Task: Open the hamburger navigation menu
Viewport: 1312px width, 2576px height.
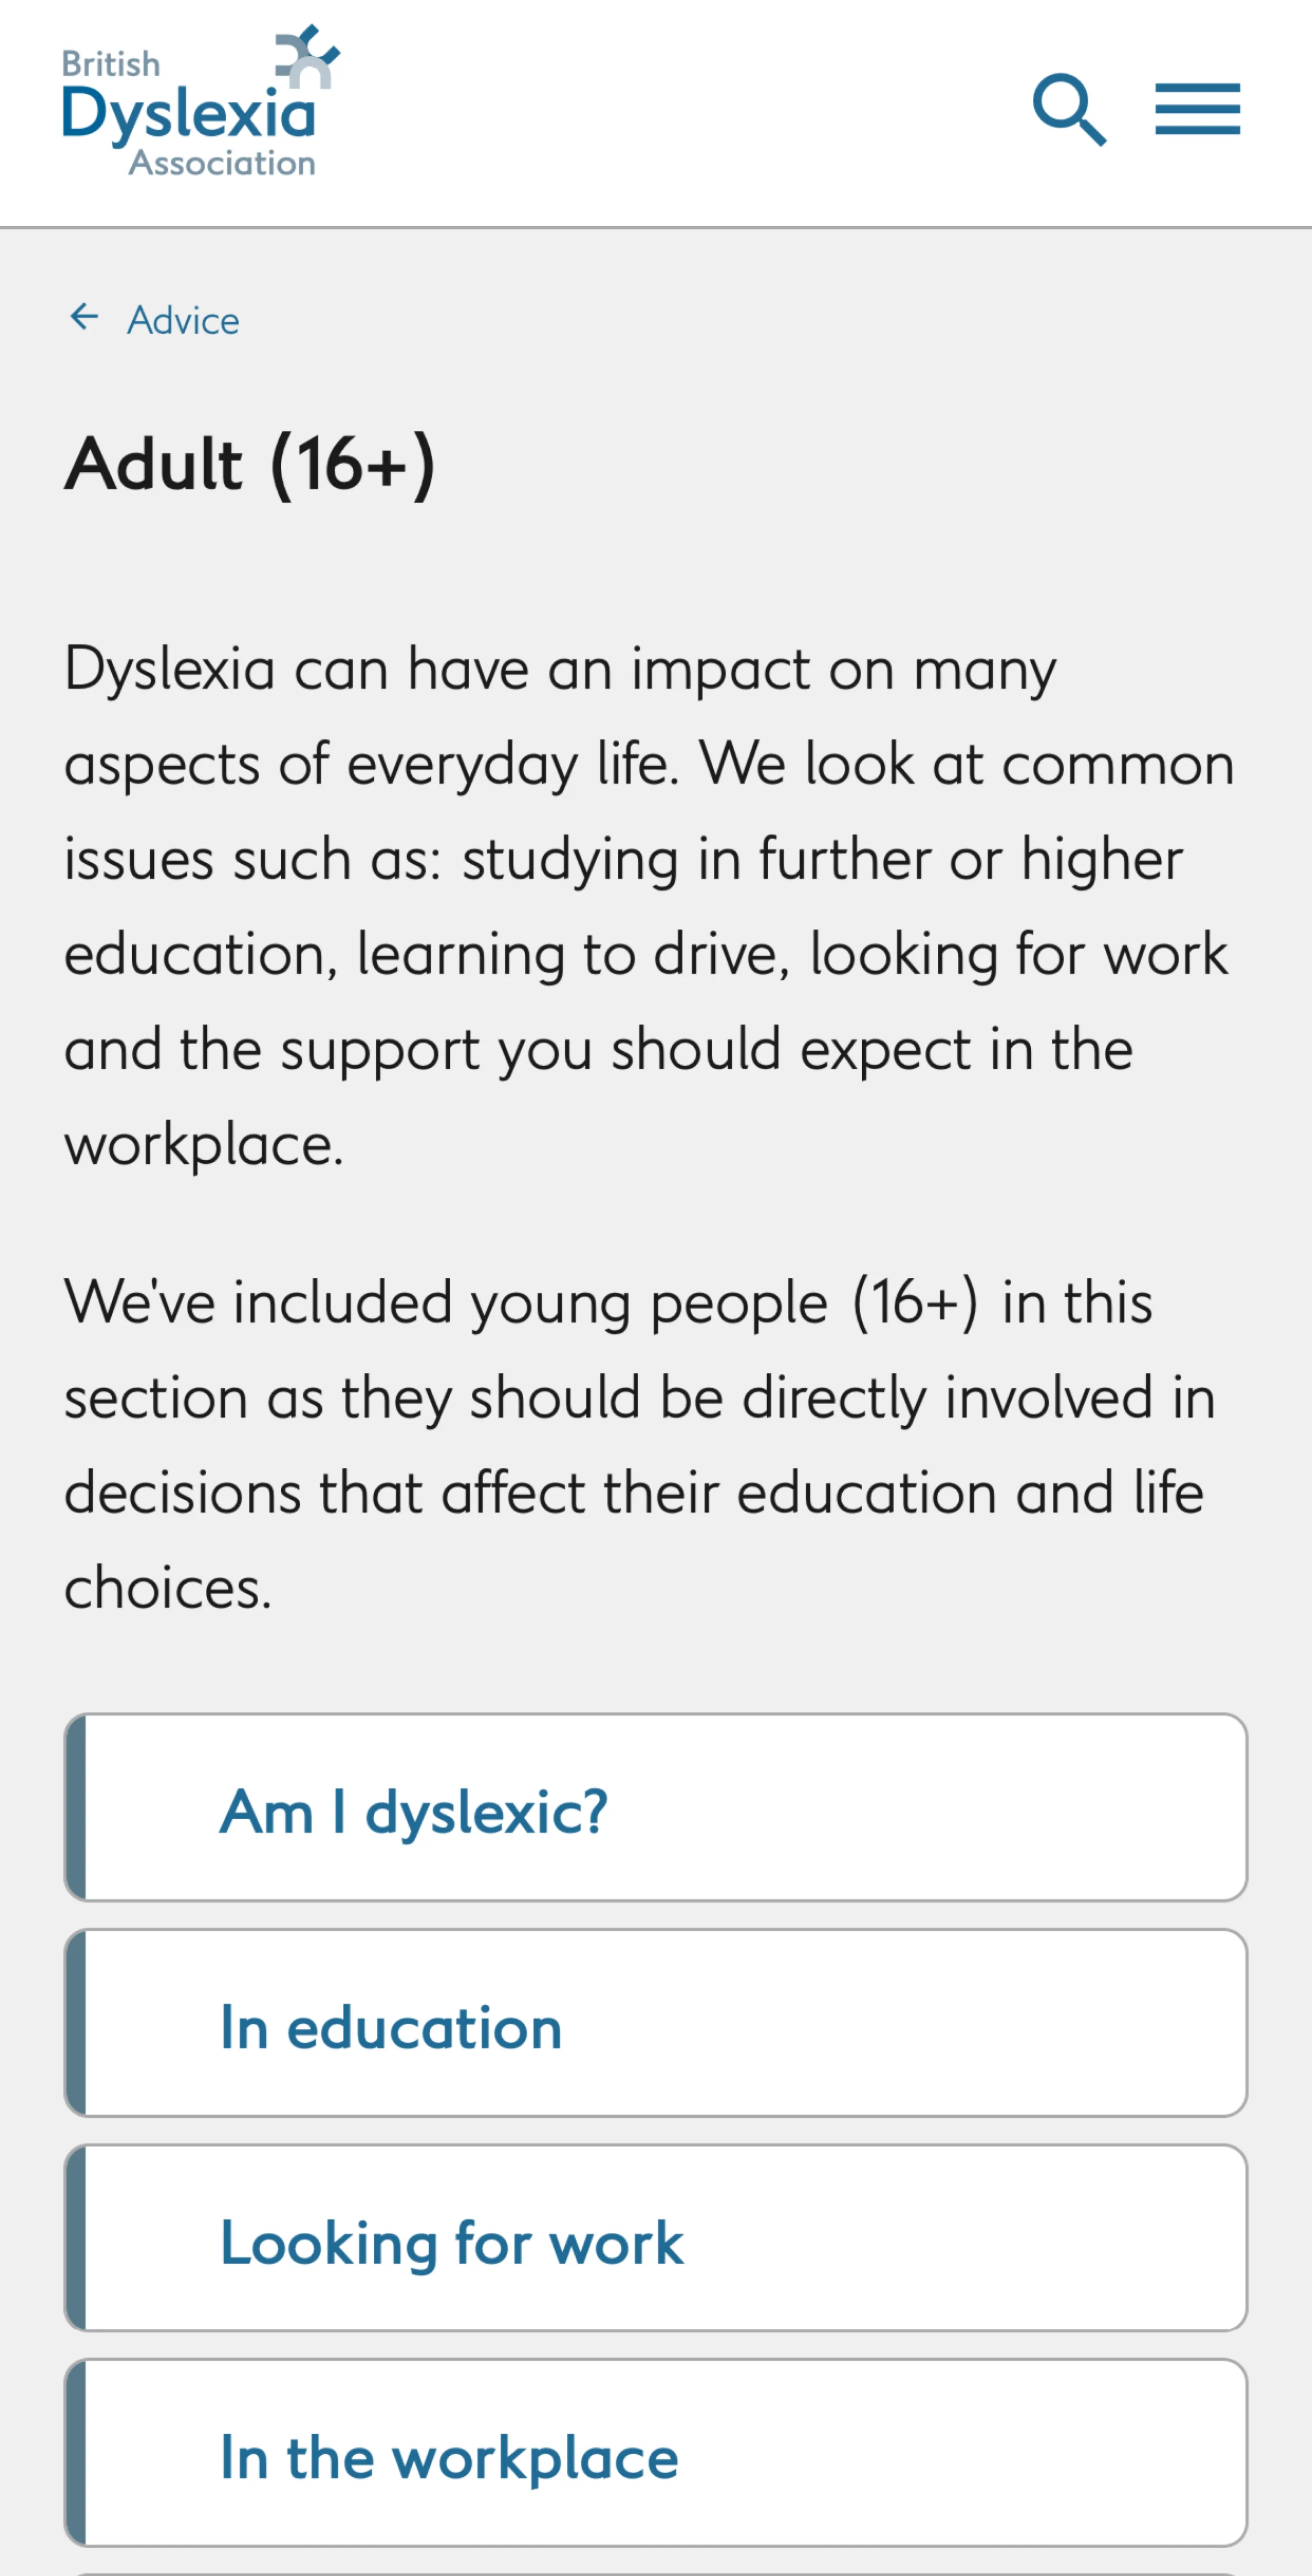Action: coord(1197,109)
